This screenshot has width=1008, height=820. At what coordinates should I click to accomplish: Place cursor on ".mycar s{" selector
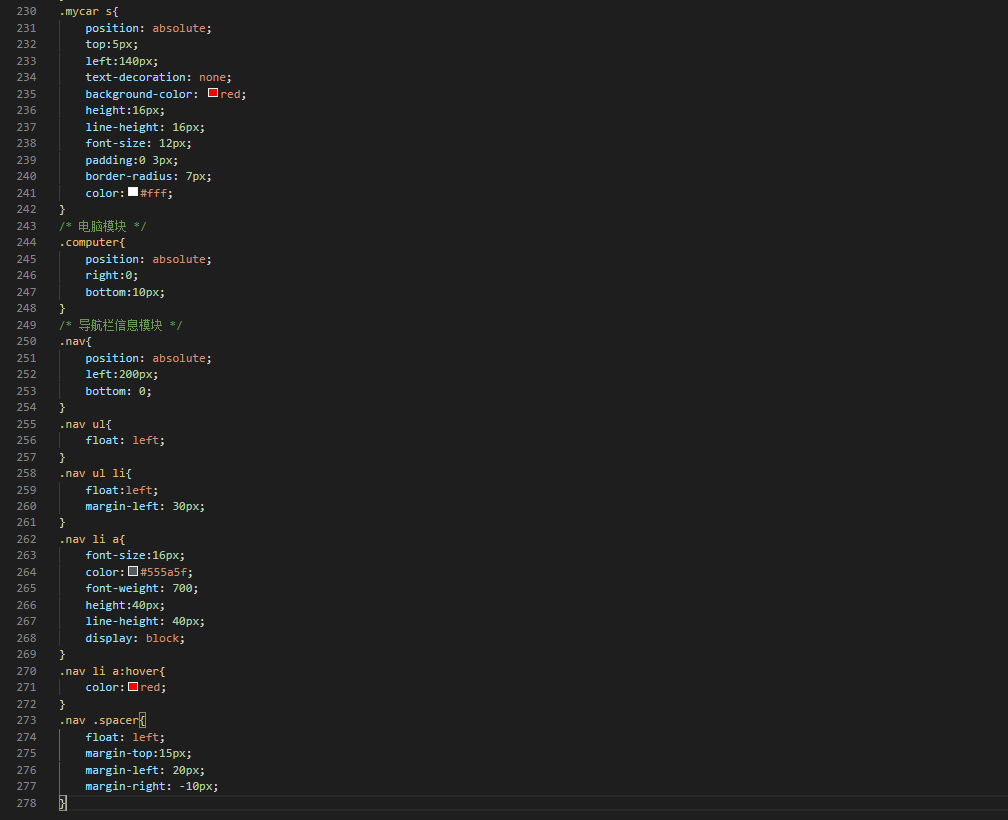89,12
